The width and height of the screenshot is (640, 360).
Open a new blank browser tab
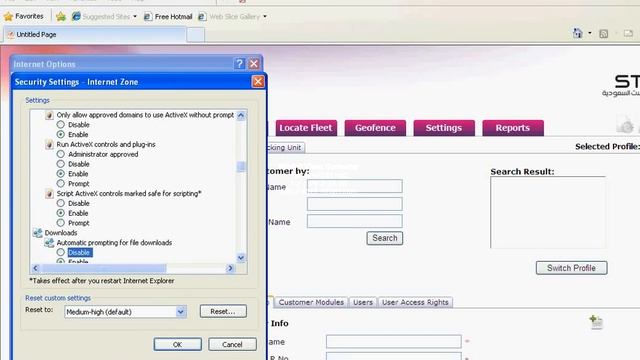click(196, 35)
